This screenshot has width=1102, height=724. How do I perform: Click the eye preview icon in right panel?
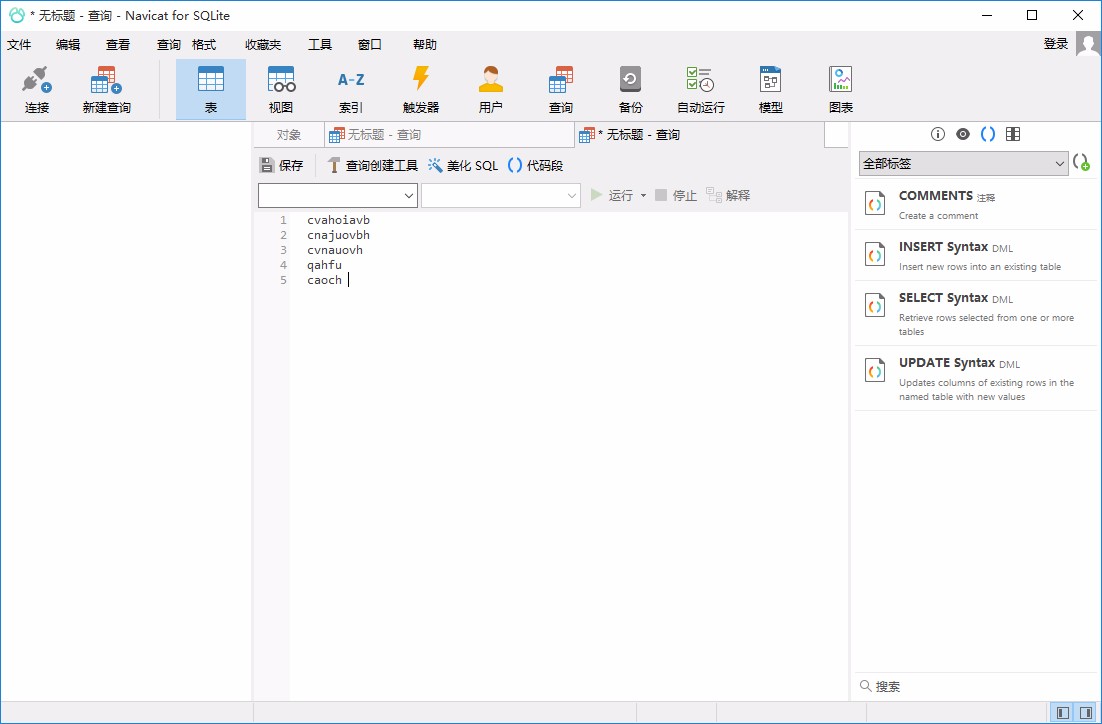click(x=963, y=134)
